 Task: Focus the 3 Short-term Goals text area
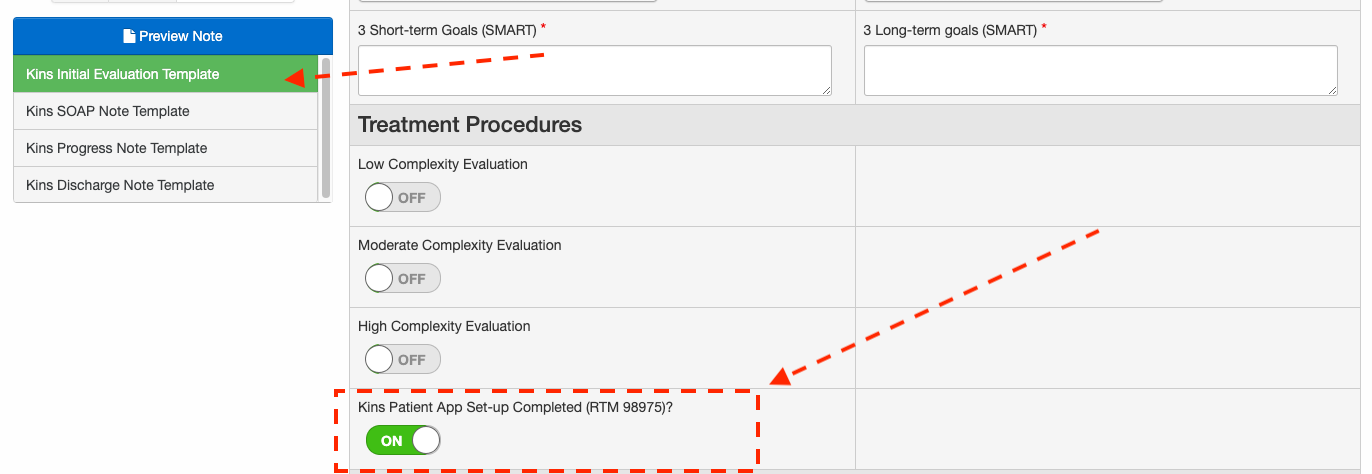pyautogui.click(x=594, y=70)
